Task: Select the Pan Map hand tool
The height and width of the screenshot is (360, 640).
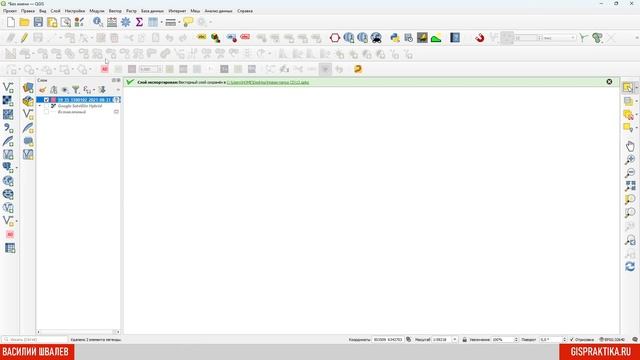Action: click(630, 146)
